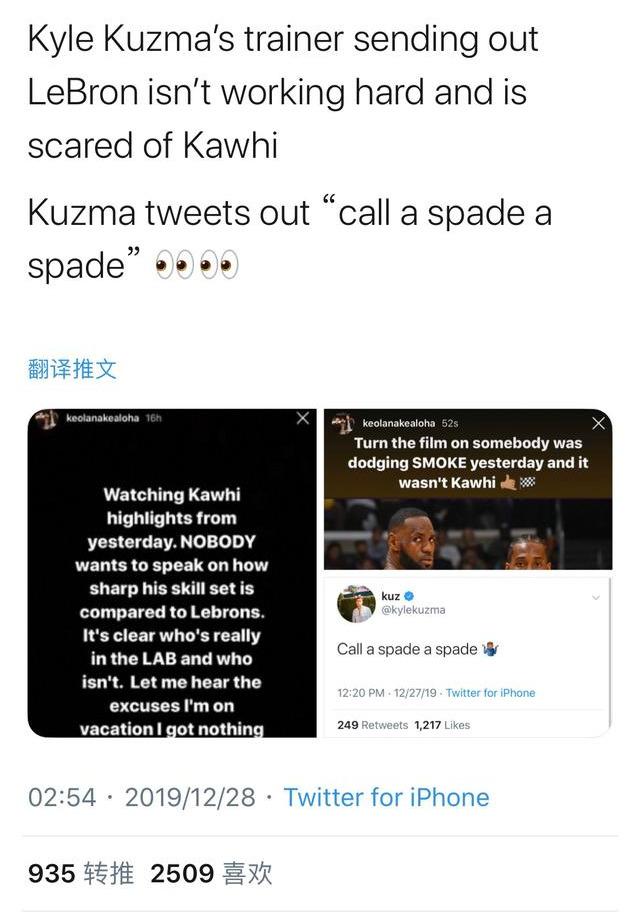Open the Twitter for iPhone source link
Screen dimensions: 635x916
point(386,797)
